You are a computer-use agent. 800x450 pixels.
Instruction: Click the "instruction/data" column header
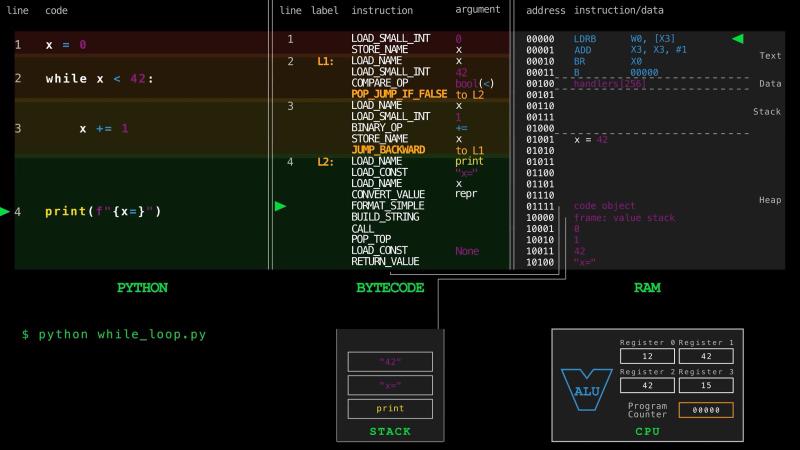(619, 10)
